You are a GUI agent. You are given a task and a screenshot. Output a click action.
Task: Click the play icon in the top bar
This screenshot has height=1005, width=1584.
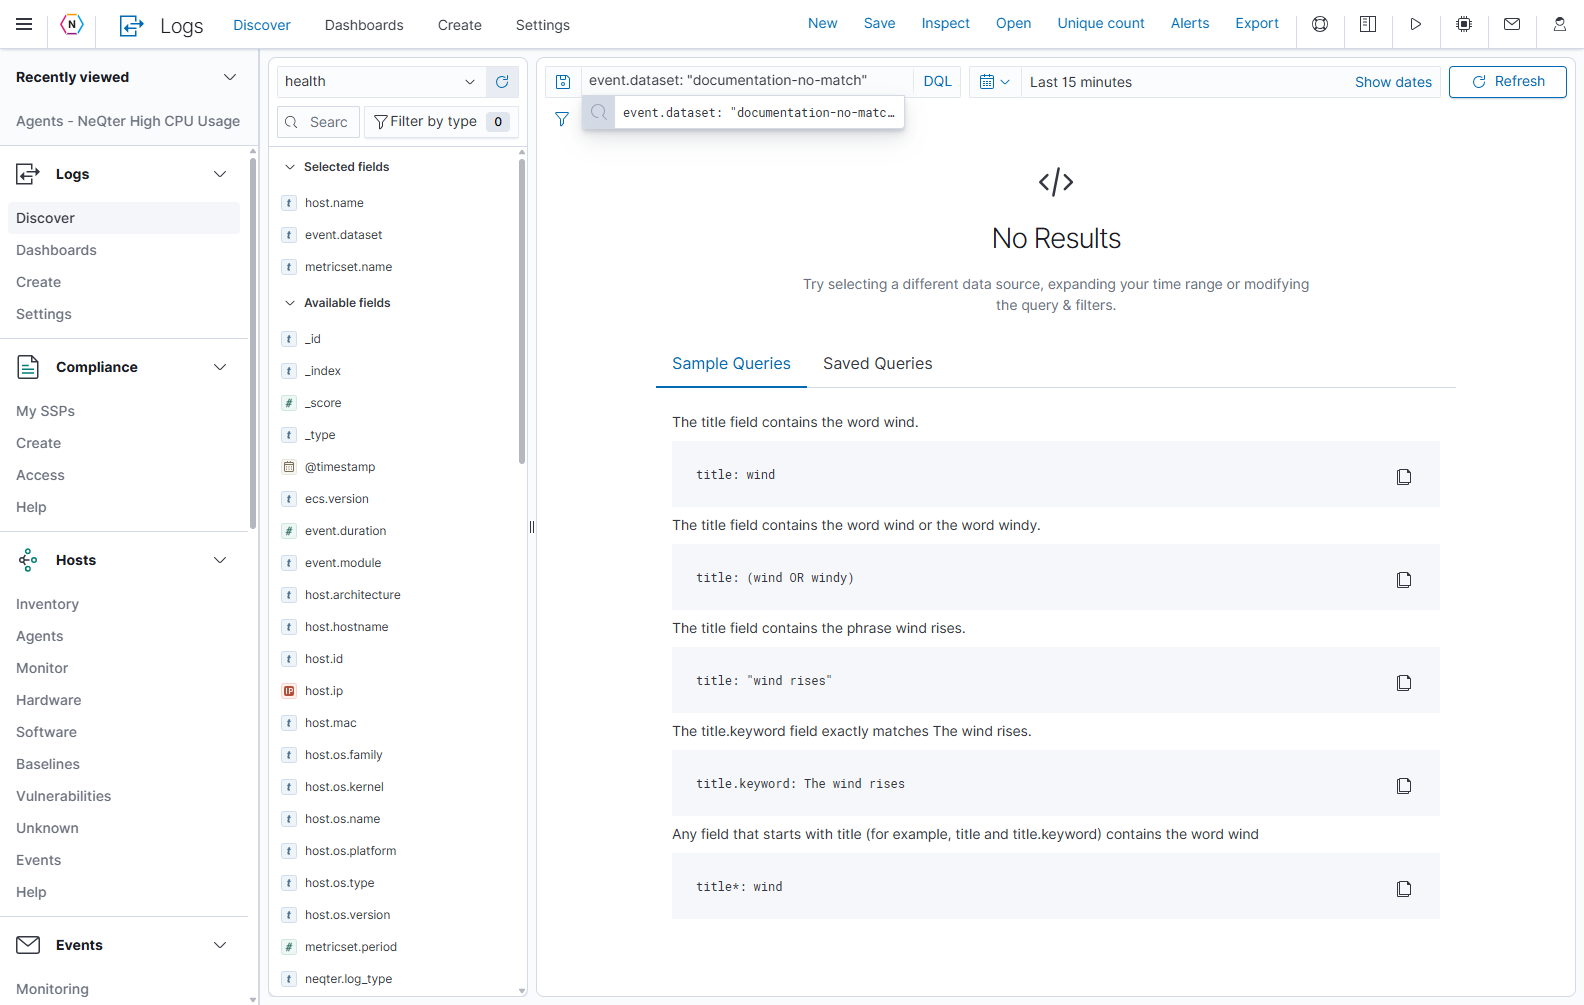point(1416,24)
